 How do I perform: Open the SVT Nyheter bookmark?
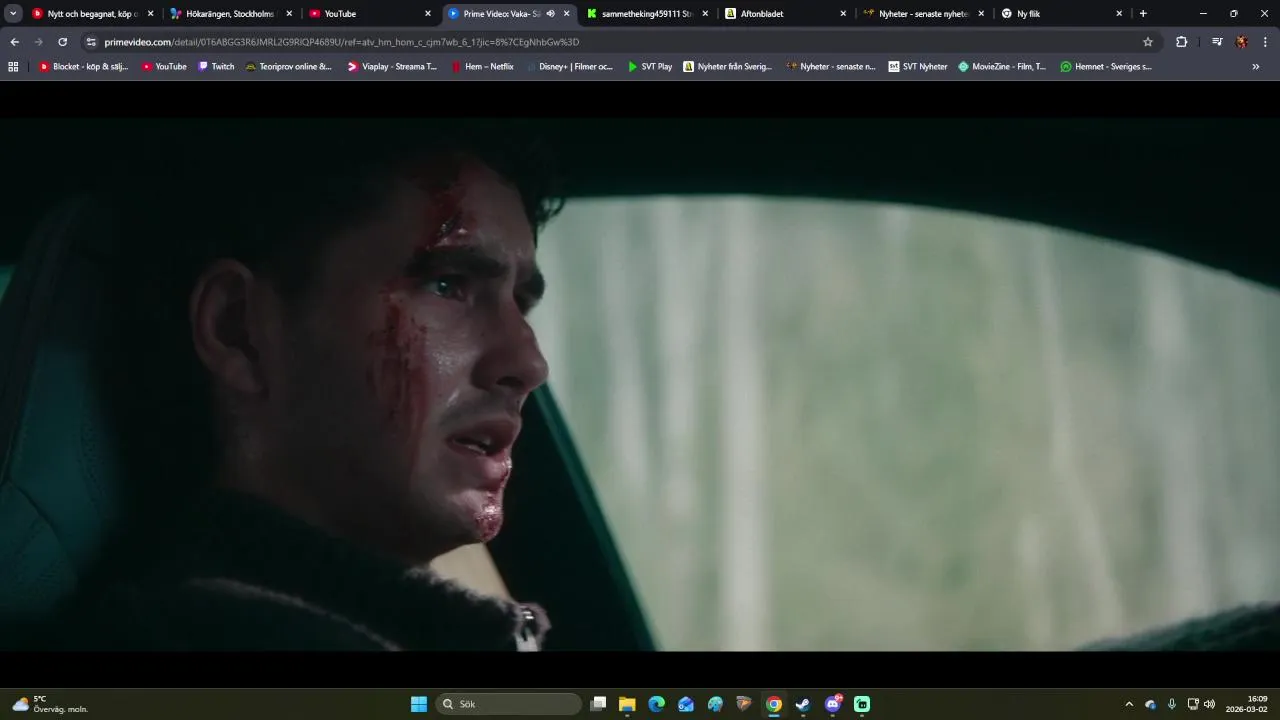[917, 67]
